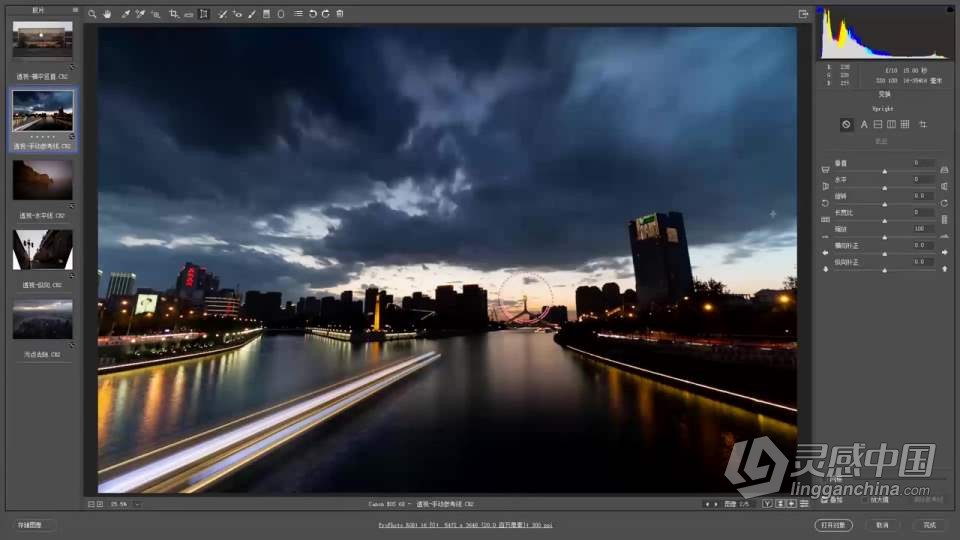The width and height of the screenshot is (960, 540).
Task: Toggle the loupe (放大镜) checkbox
Action: tap(865, 500)
